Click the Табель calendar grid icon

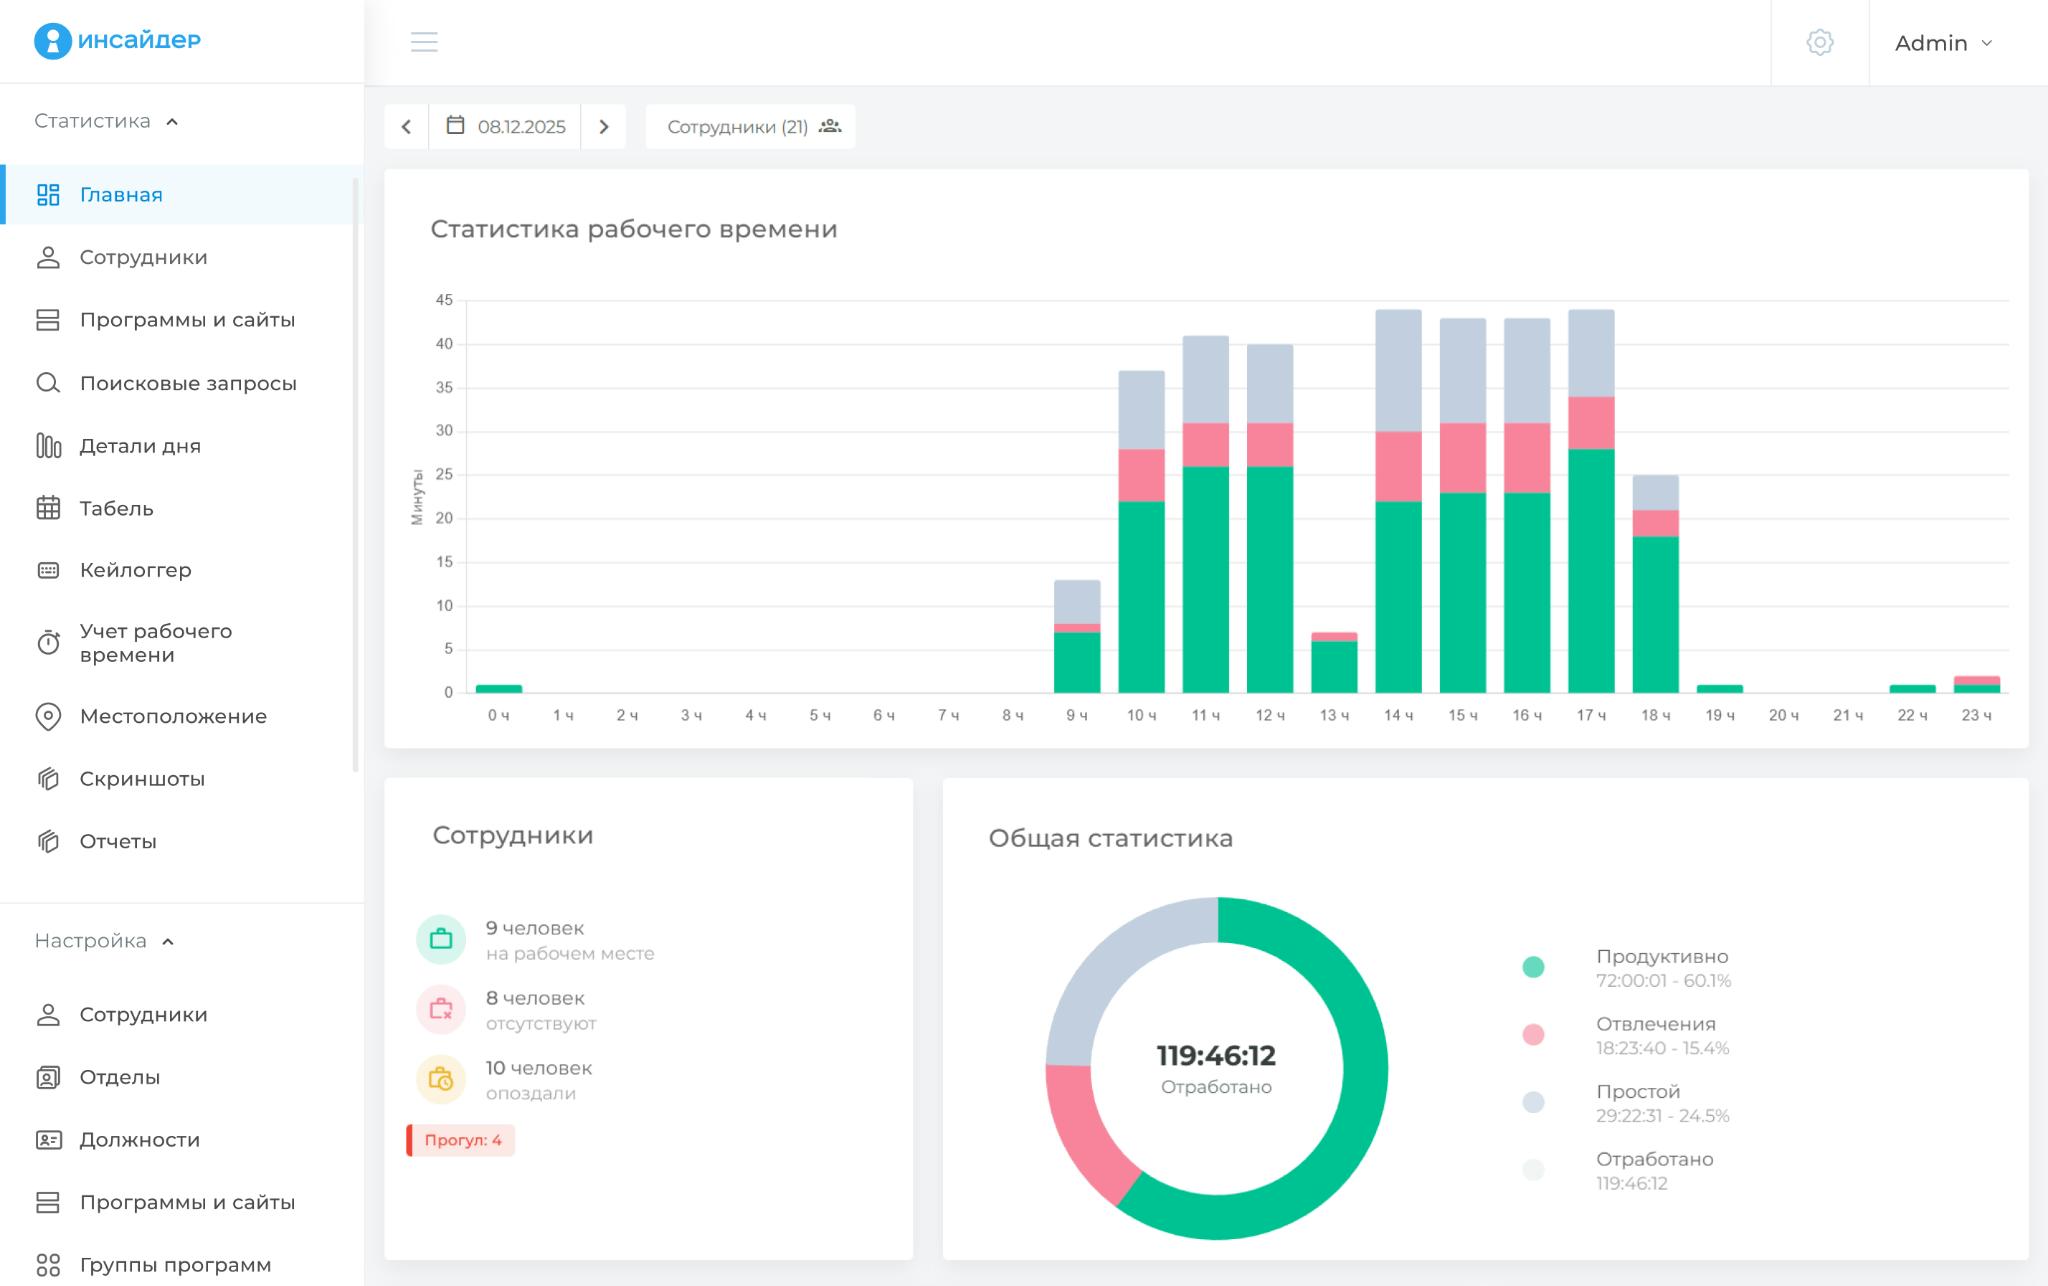click(48, 508)
